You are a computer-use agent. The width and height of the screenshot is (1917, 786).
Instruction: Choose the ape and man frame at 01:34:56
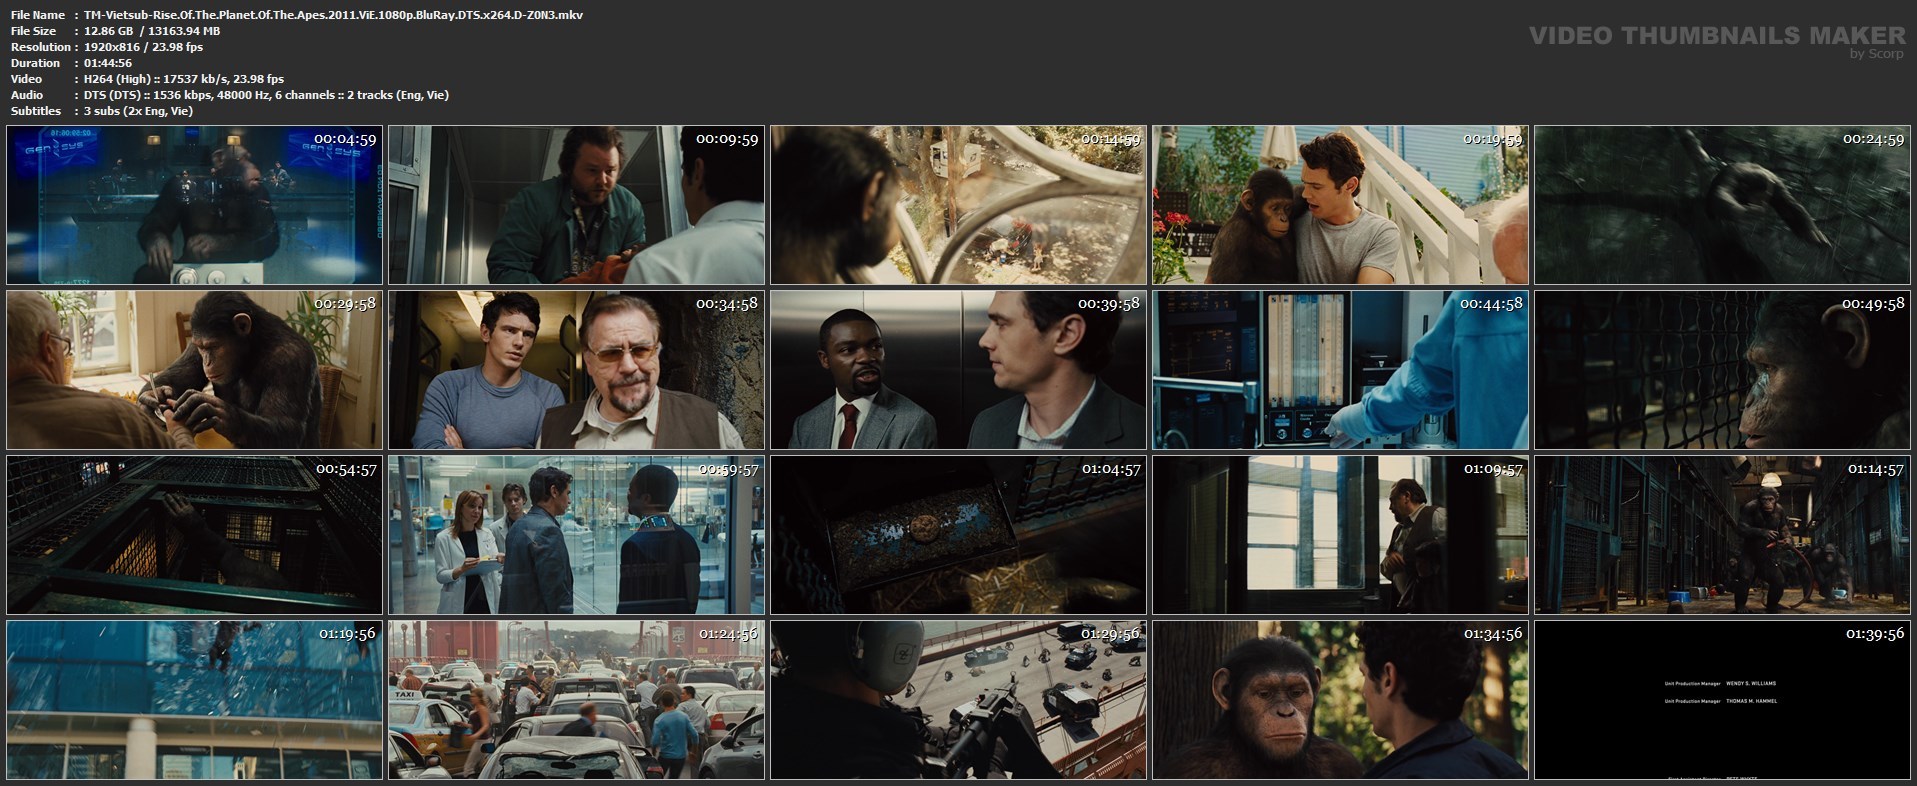[1340, 700]
